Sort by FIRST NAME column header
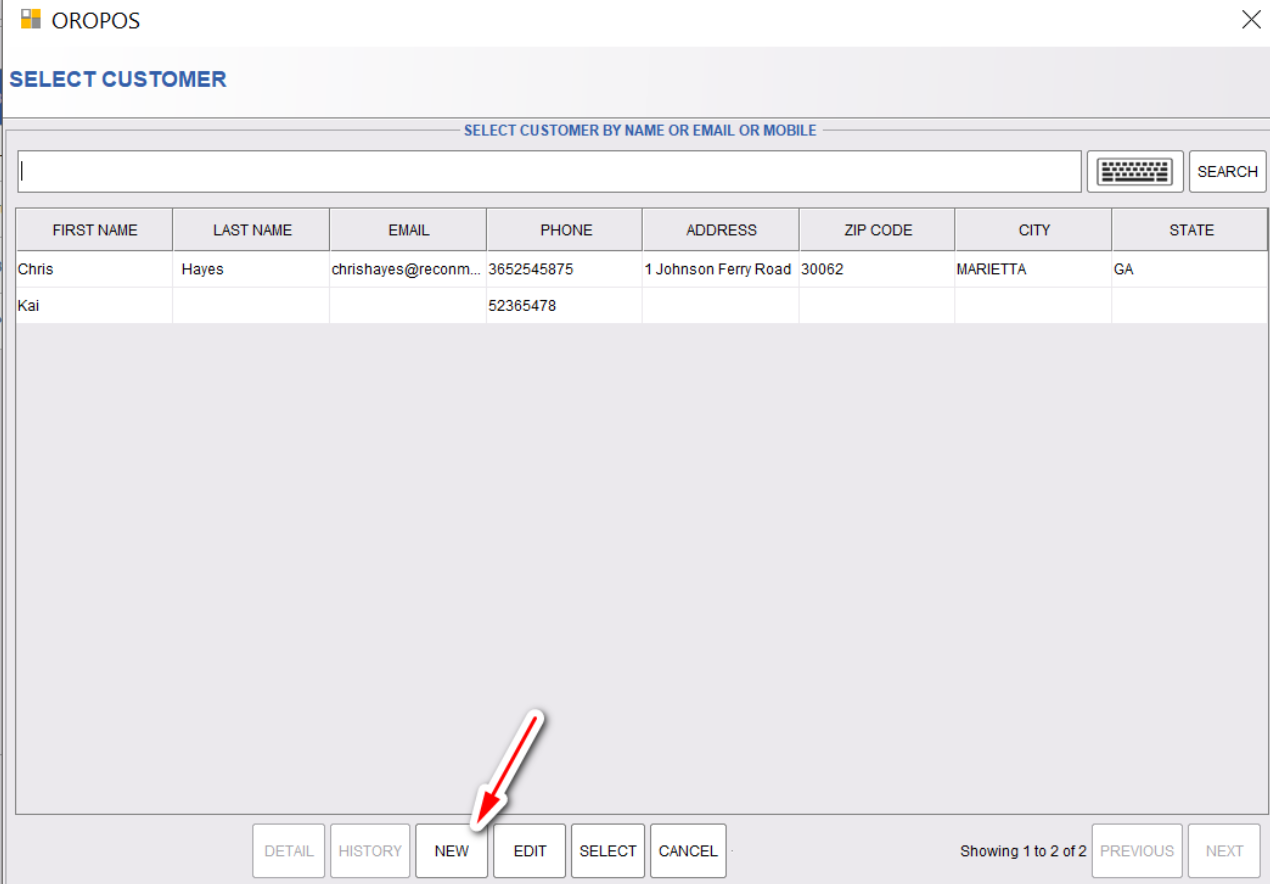Image resolution: width=1270 pixels, height=884 pixels. click(95, 230)
